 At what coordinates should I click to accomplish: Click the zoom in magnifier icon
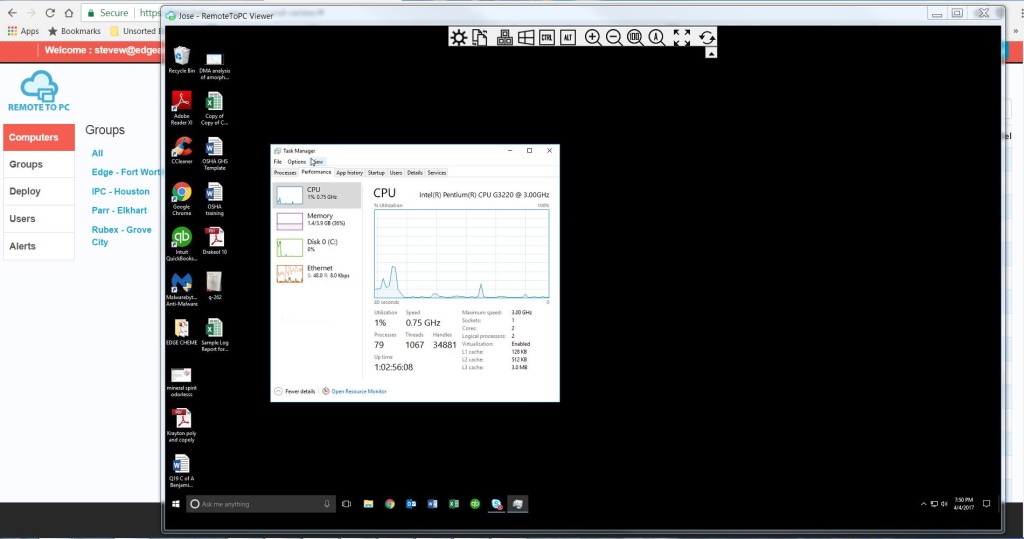pyautogui.click(x=593, y=38)
